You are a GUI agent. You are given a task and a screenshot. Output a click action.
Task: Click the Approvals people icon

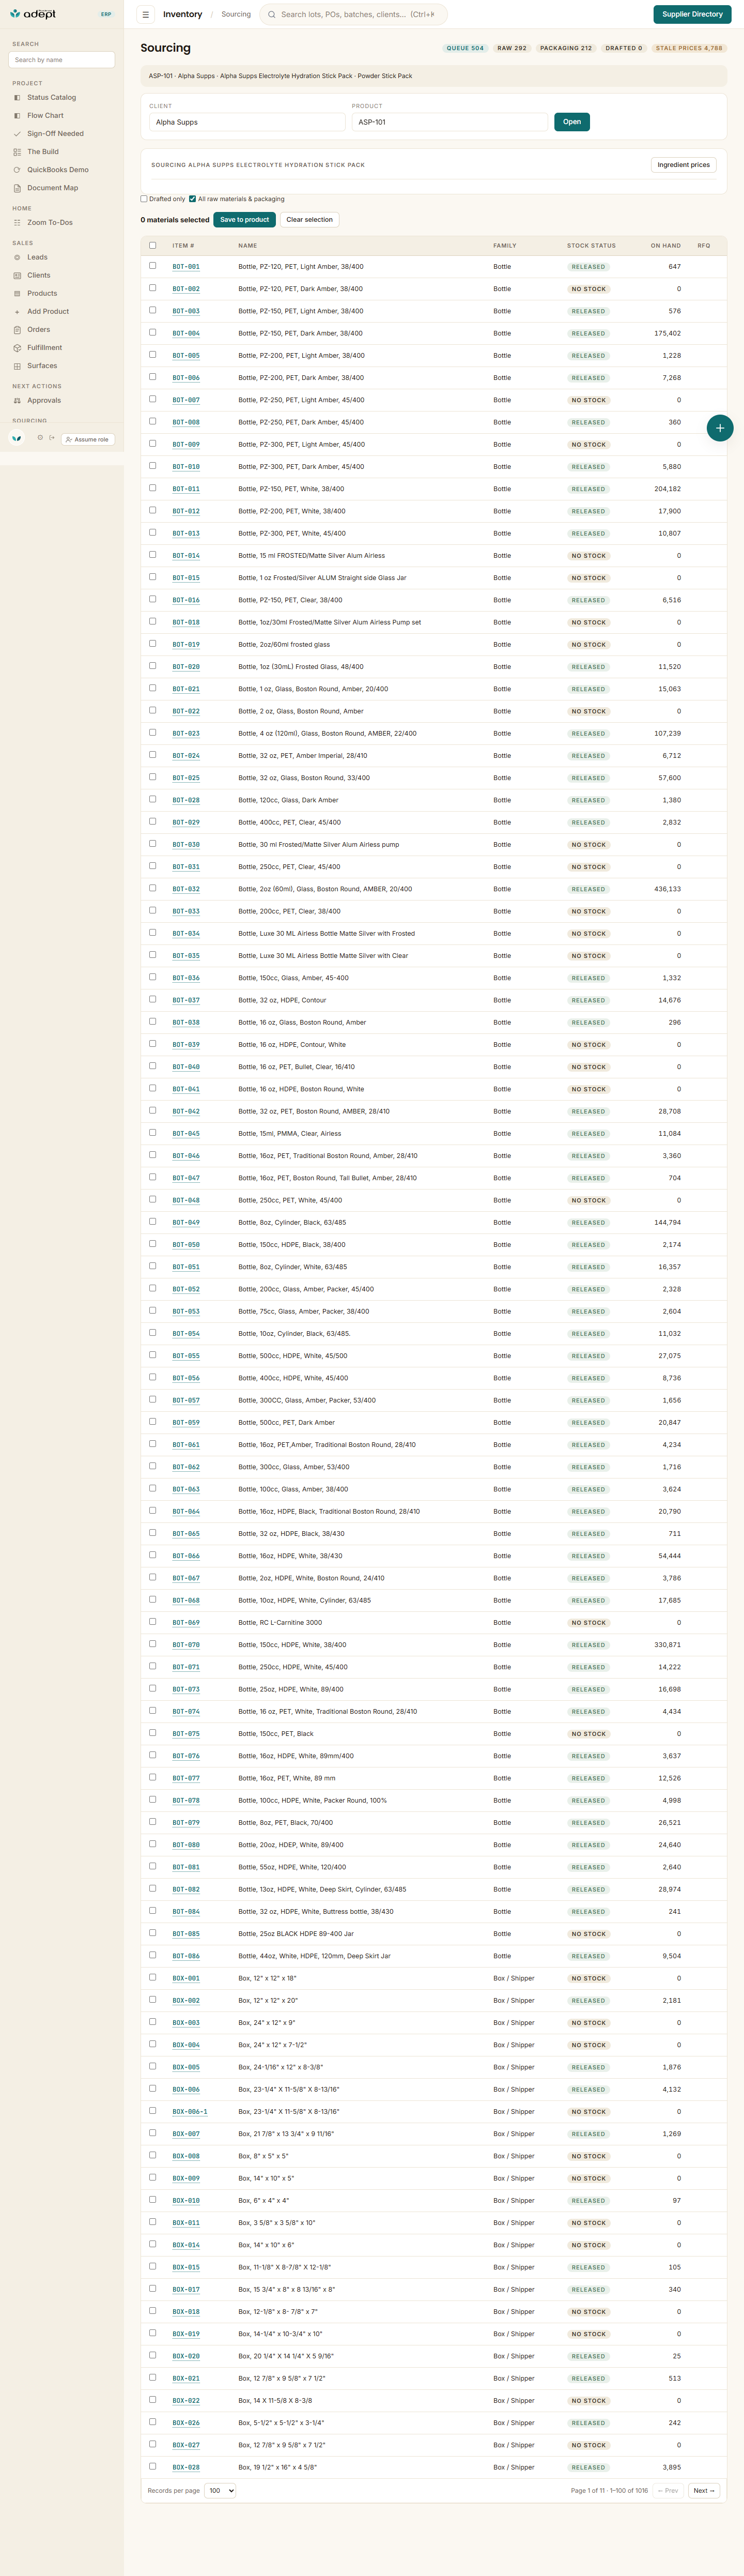coord(17,400)
